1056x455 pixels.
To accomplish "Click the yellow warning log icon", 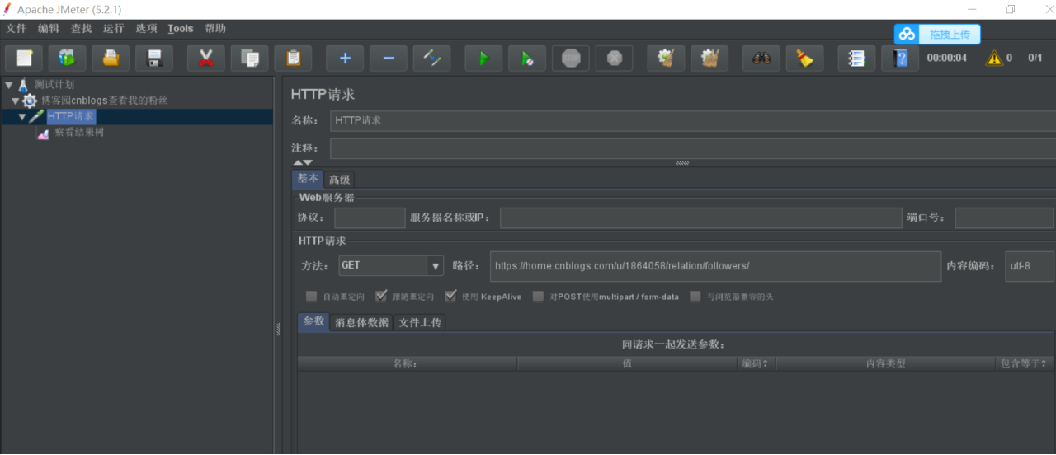I will (x=994, y=59).
